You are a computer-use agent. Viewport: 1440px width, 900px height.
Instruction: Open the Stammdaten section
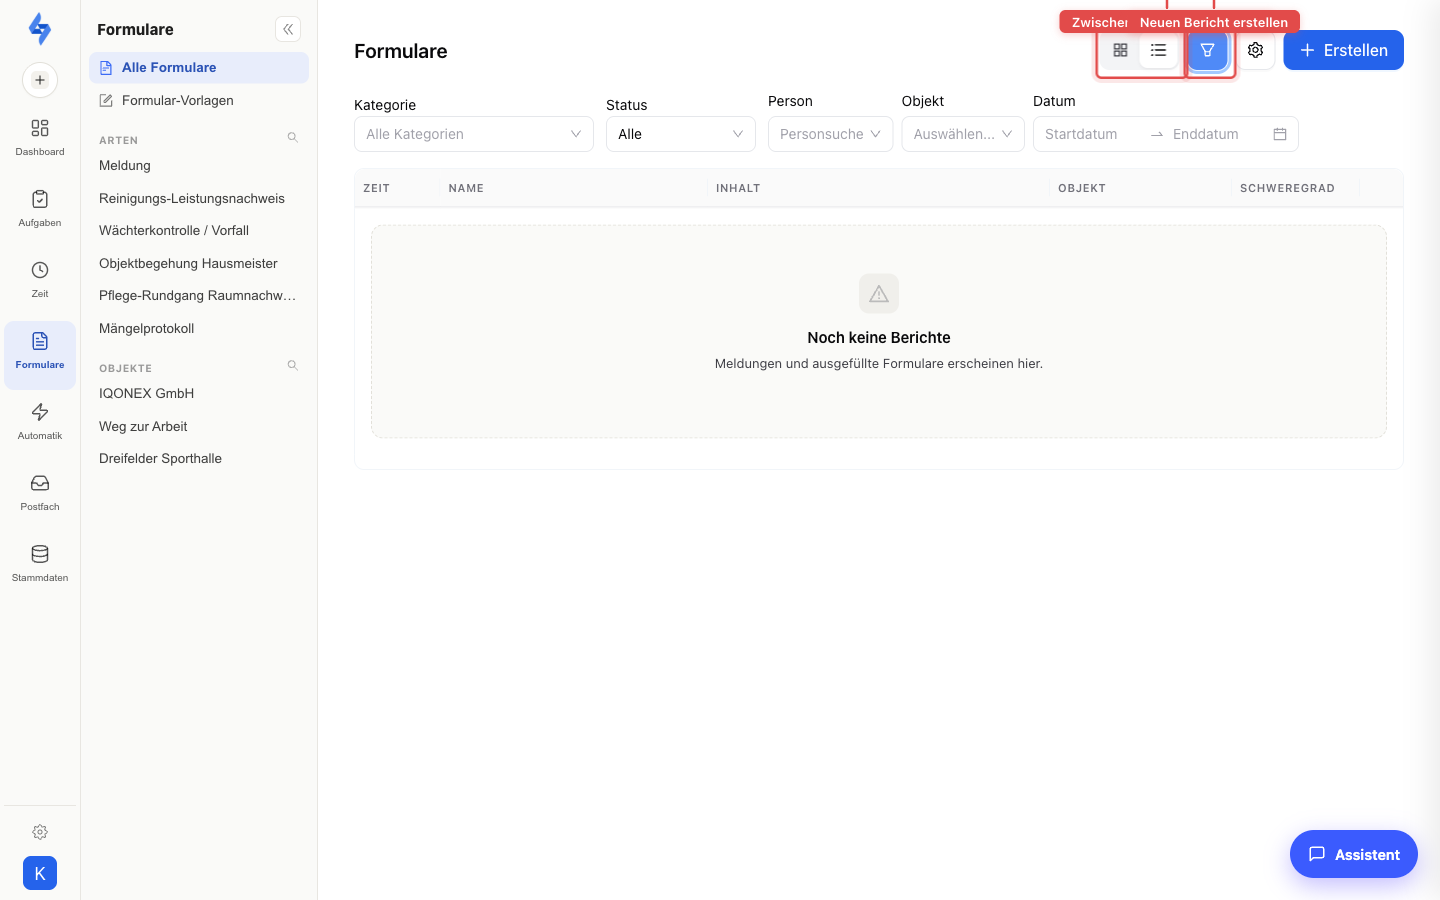pyautogui.click(x=40, y=564)
